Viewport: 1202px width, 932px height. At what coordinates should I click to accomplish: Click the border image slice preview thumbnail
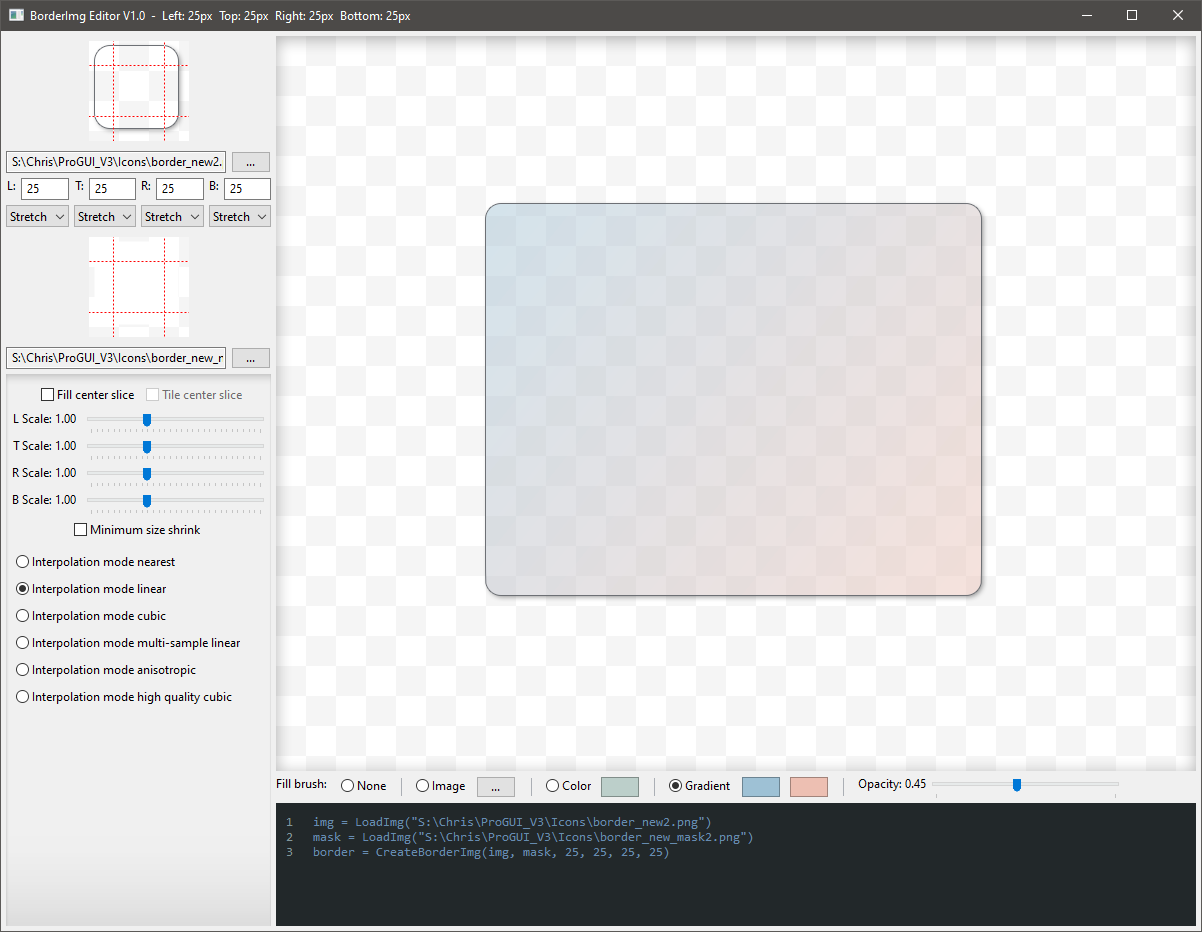click(139, 91)
